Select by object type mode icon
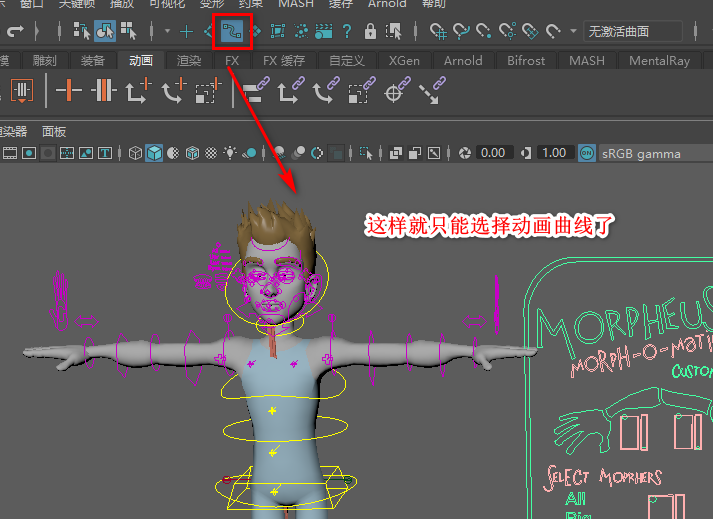The width and height of the screenshot is (713, 519). point(105,31)
